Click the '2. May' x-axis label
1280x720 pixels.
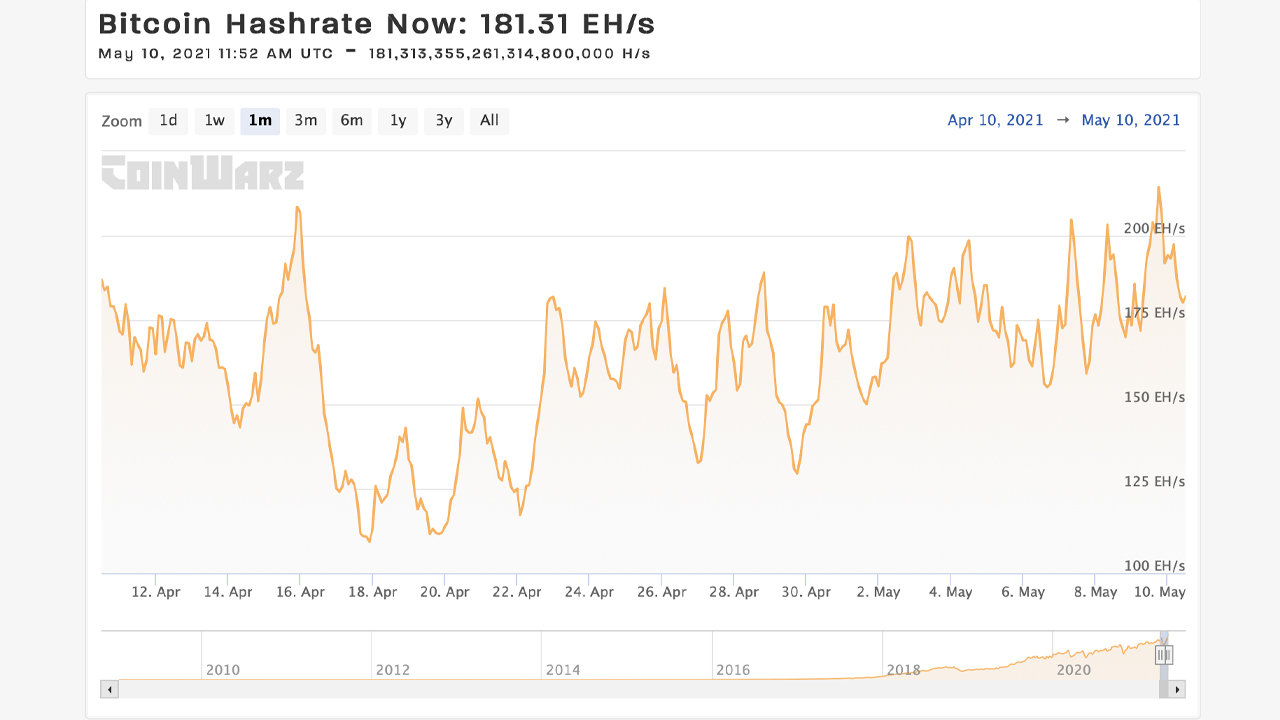click(x=877, y=592)
